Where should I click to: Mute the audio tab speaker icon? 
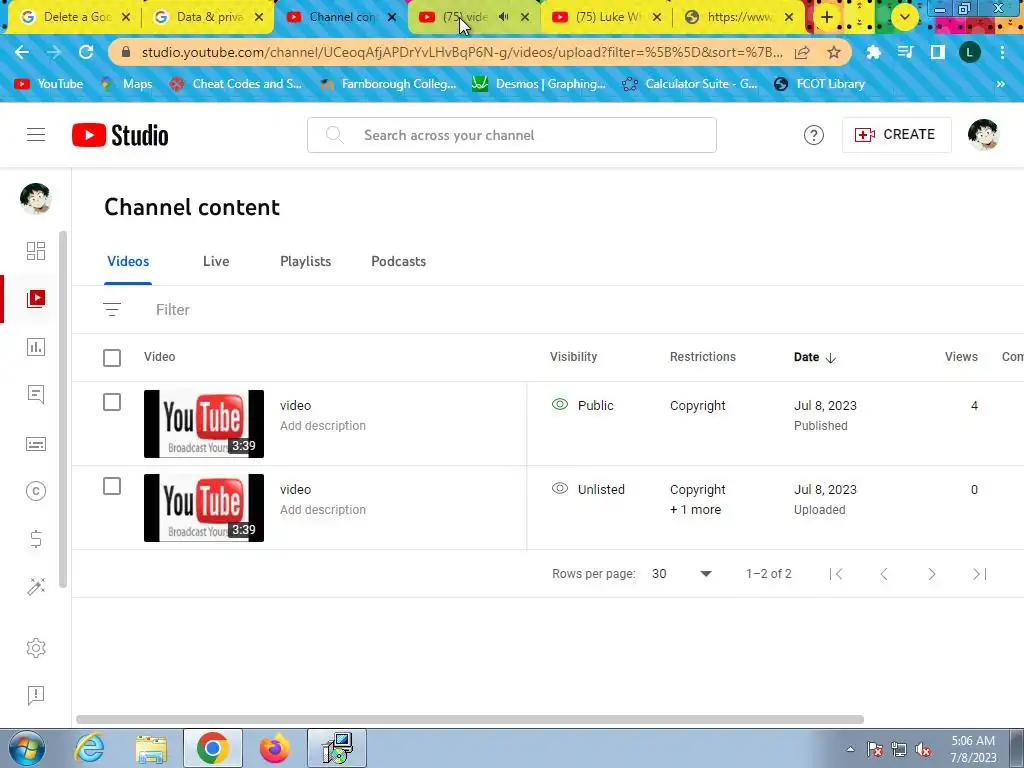click(x=504, y=17)
